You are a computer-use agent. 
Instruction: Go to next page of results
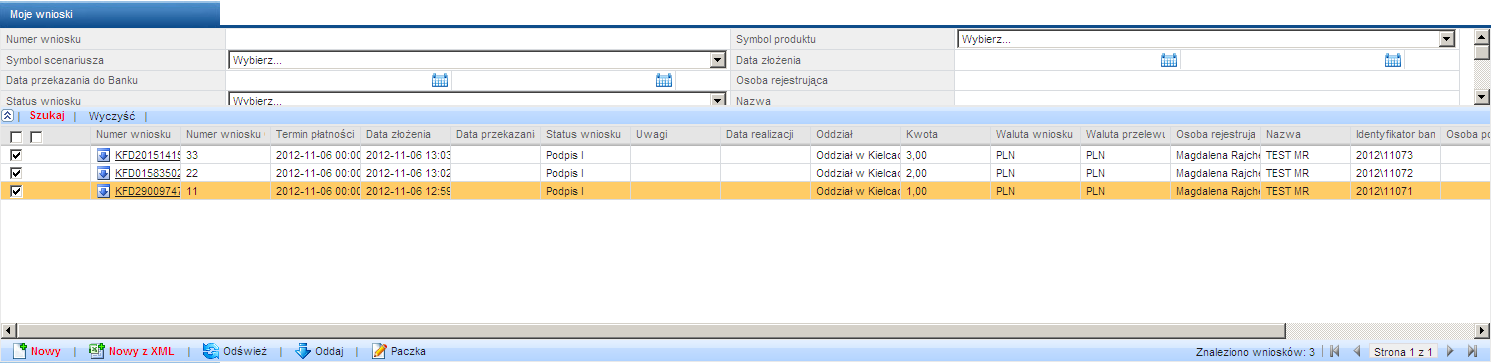(x=1450, y=352)
